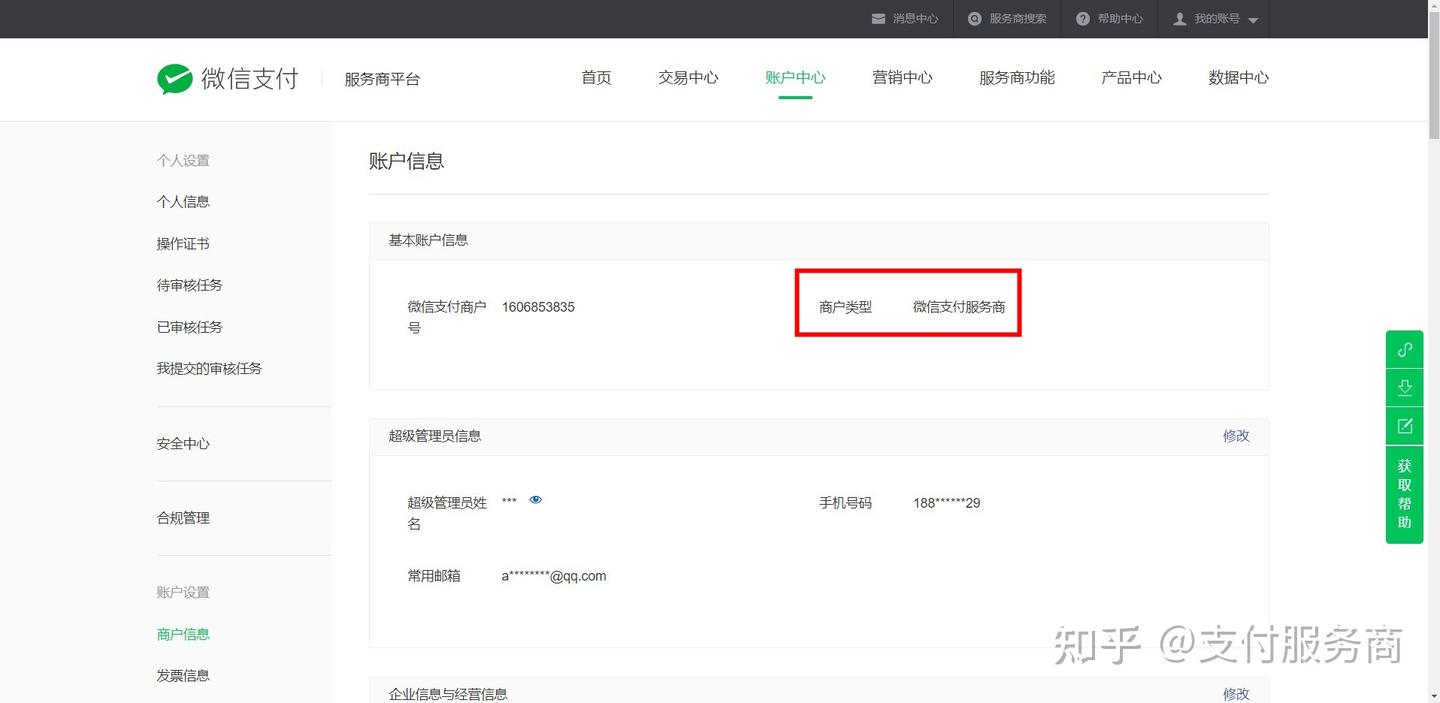Open 发票信息 in the sidebar

click(x=183, y=676)
